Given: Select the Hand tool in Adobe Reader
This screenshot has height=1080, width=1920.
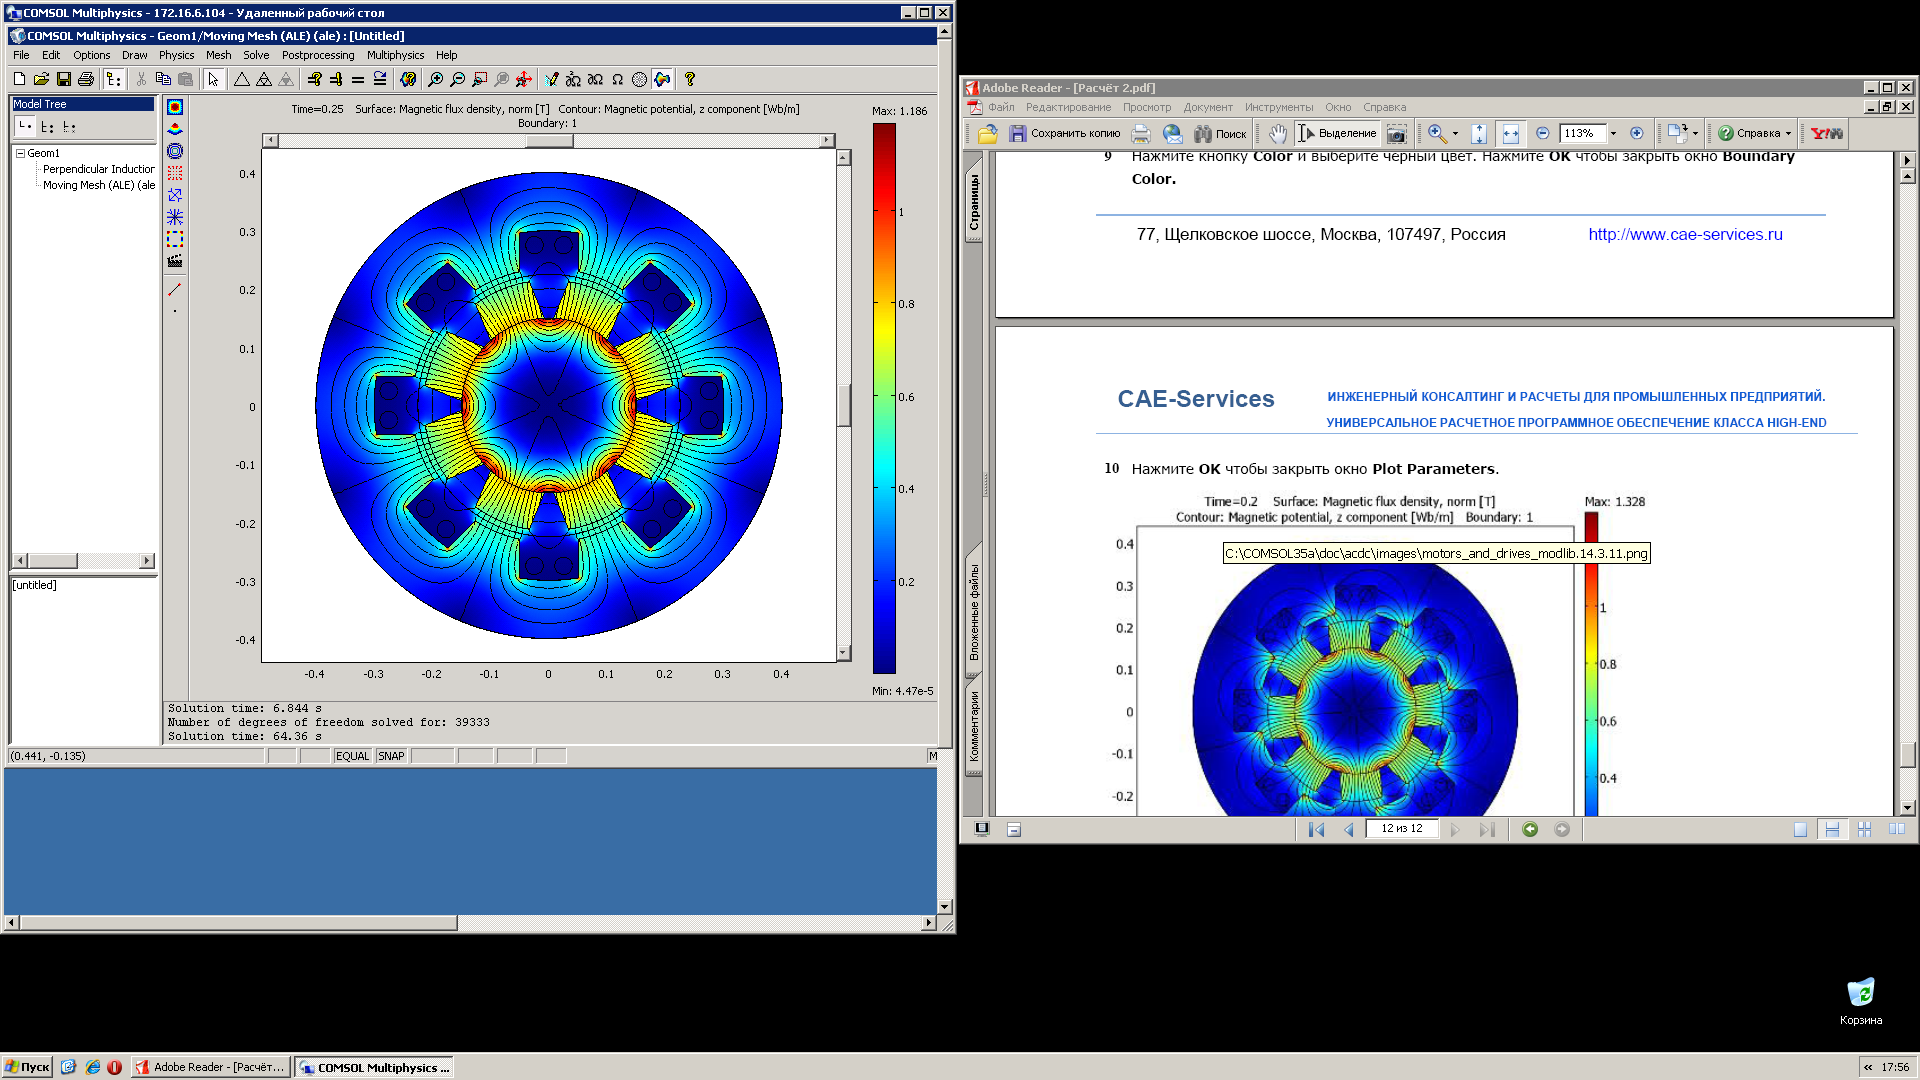Looking at the screenshot, I should [x=1277, y=133].
